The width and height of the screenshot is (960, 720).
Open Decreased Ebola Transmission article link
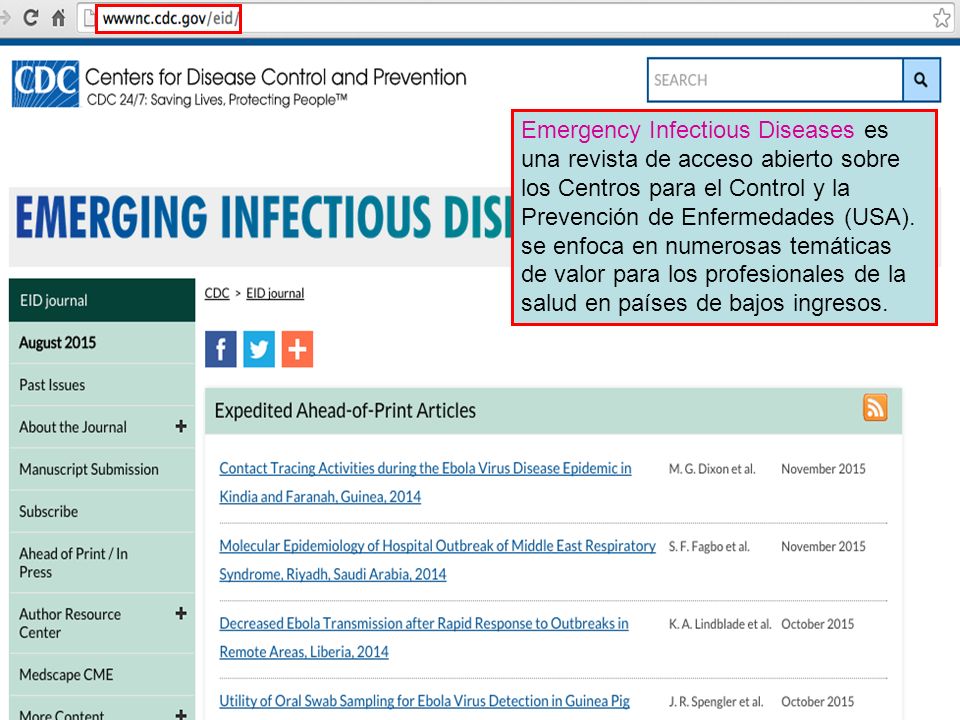(x=424, y=637)
